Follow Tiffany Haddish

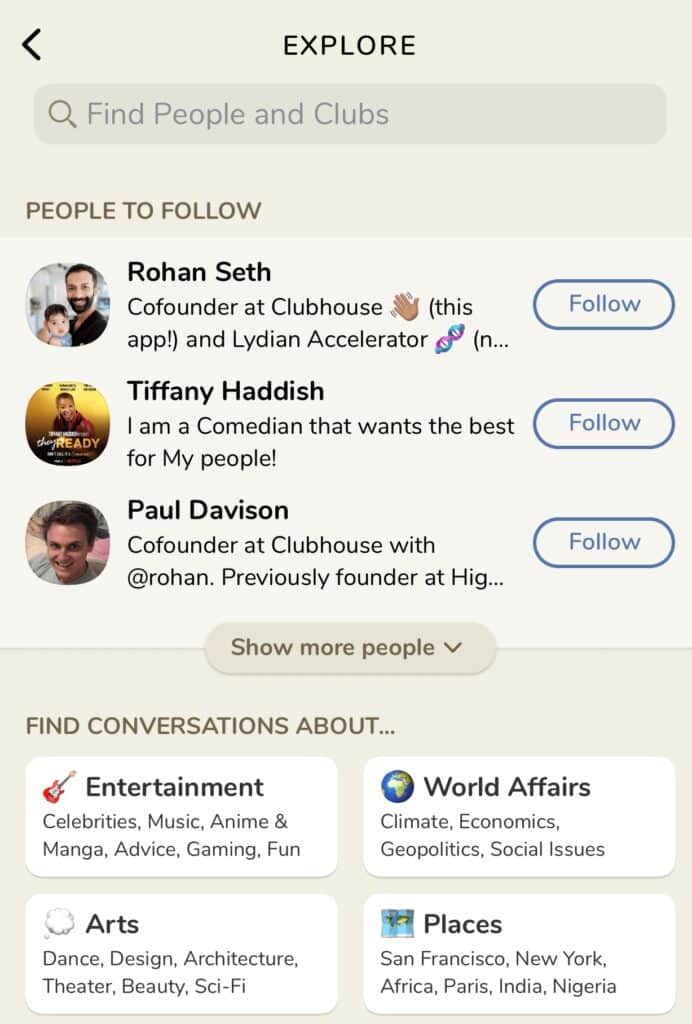coord(604,423)
